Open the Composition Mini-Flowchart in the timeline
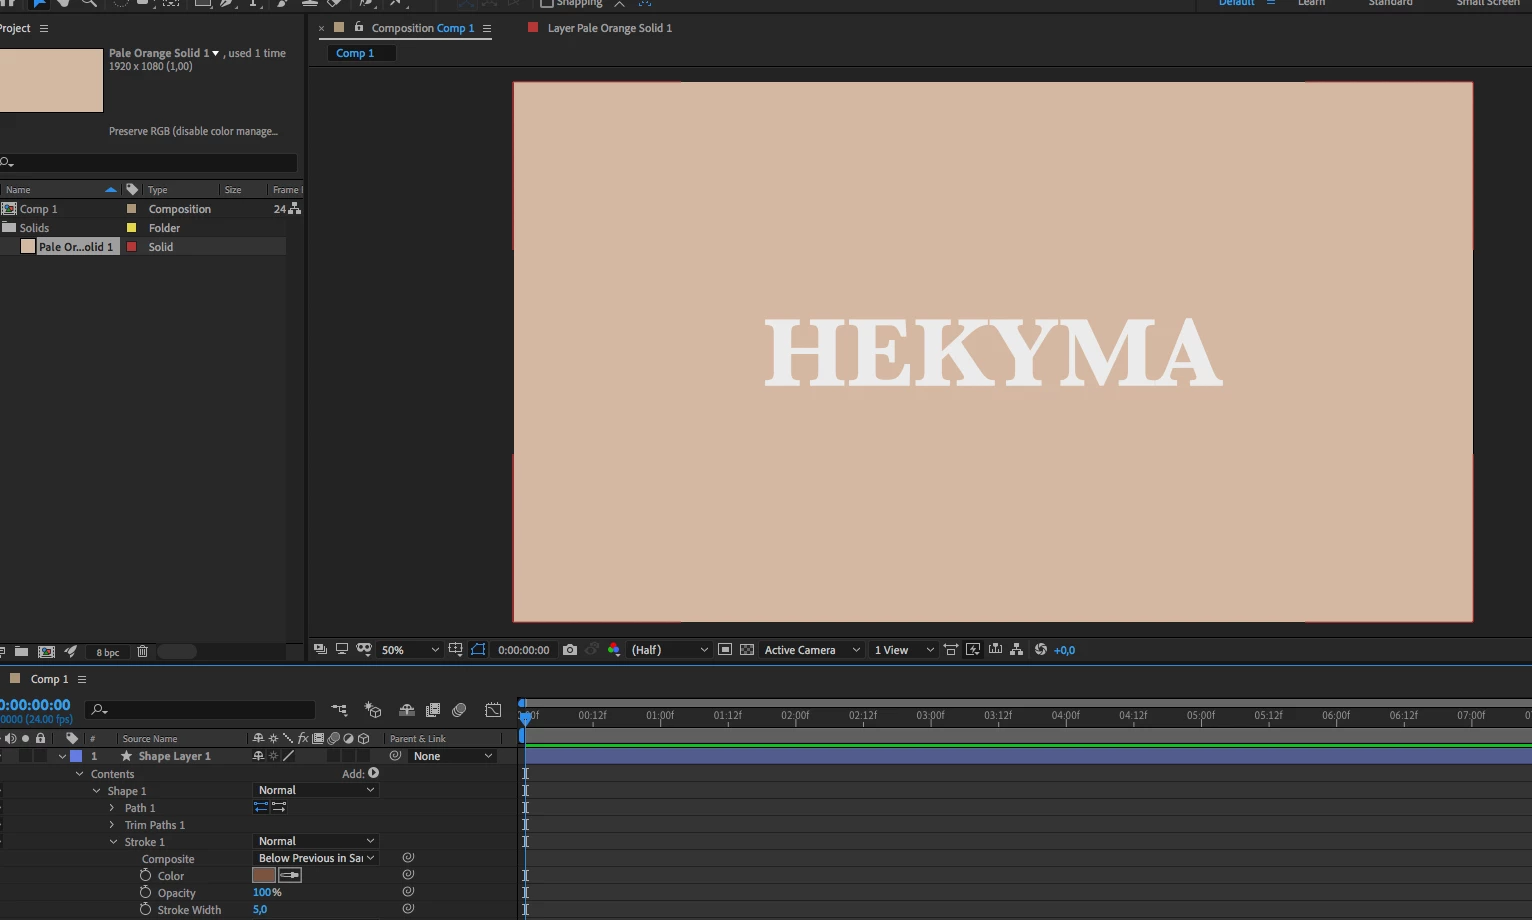The image size is (1532, 920). tap(340, 710)
